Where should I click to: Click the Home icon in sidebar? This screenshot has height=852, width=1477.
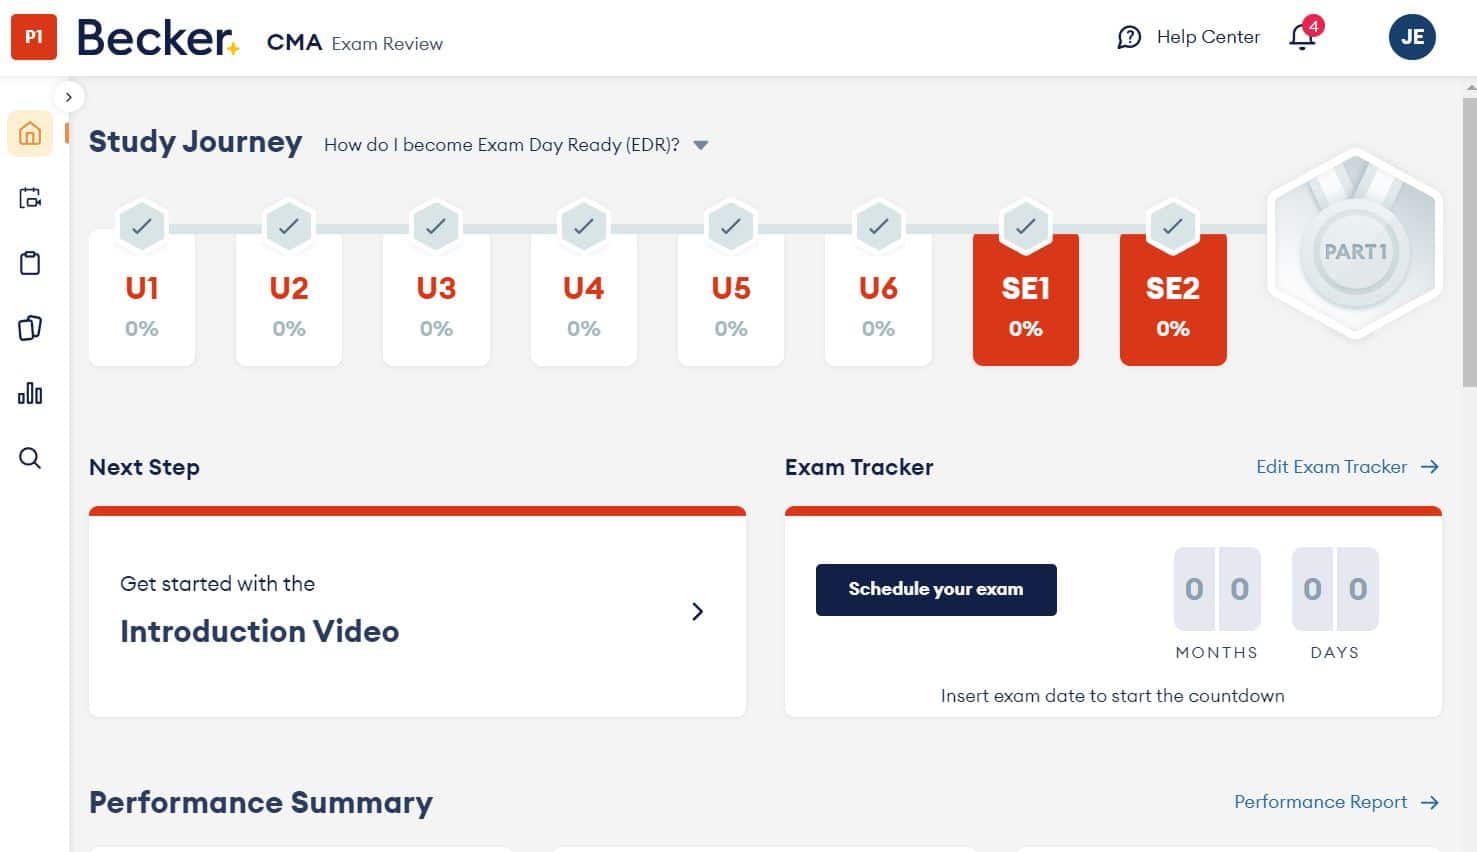pos(30,133)
